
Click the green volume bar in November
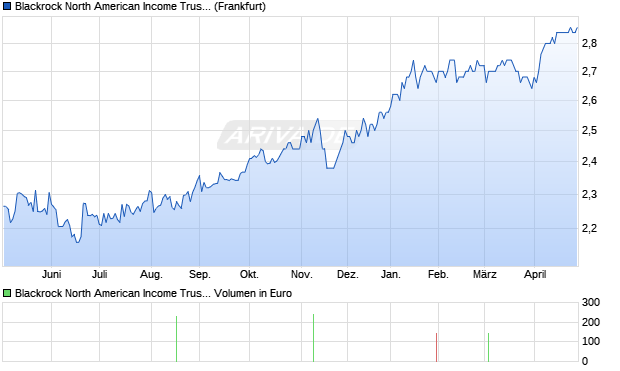[x=314, y=338]
